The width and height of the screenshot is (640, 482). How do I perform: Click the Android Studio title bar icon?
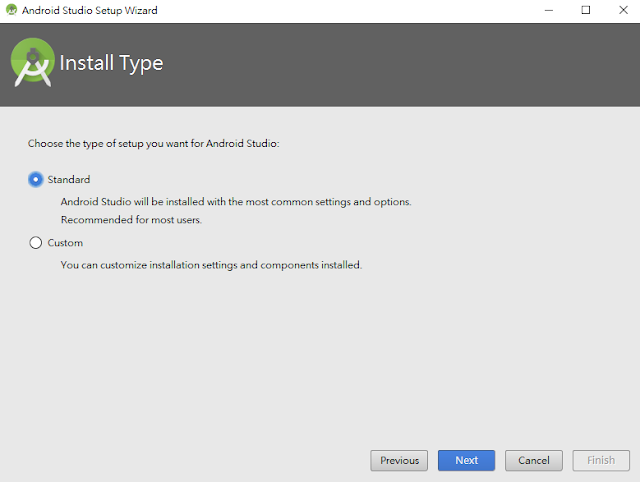(11, 10)
